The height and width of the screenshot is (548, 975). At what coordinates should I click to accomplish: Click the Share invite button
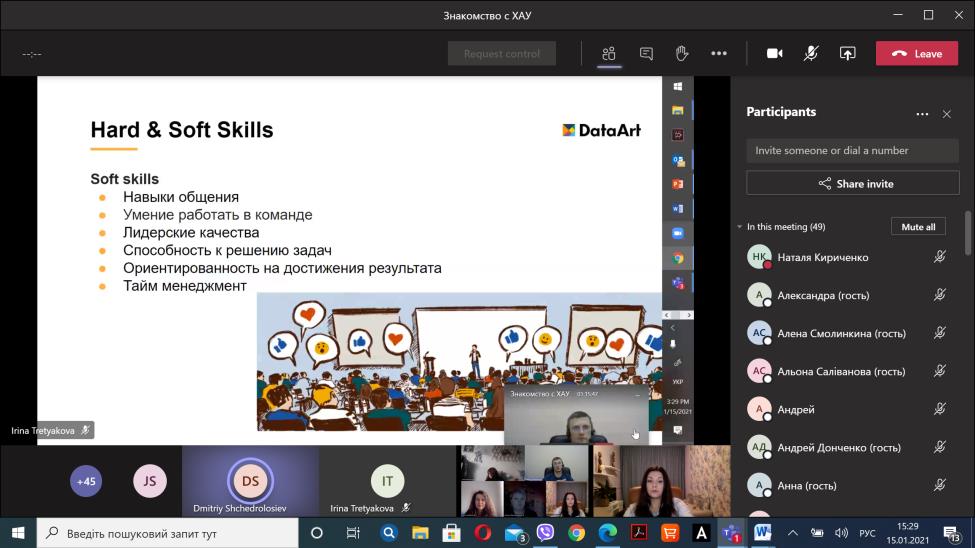(852, 184)
